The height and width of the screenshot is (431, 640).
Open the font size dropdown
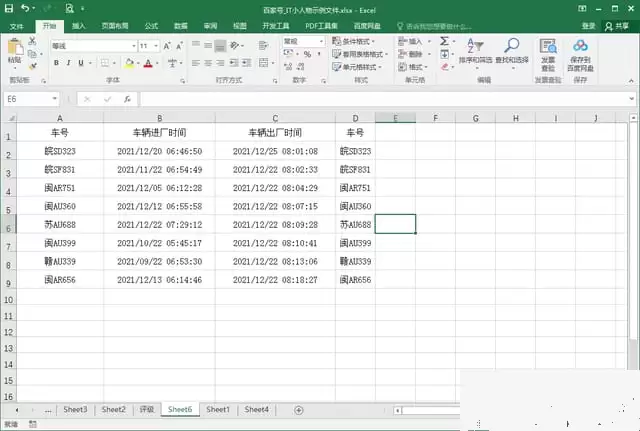pos(156,46)
